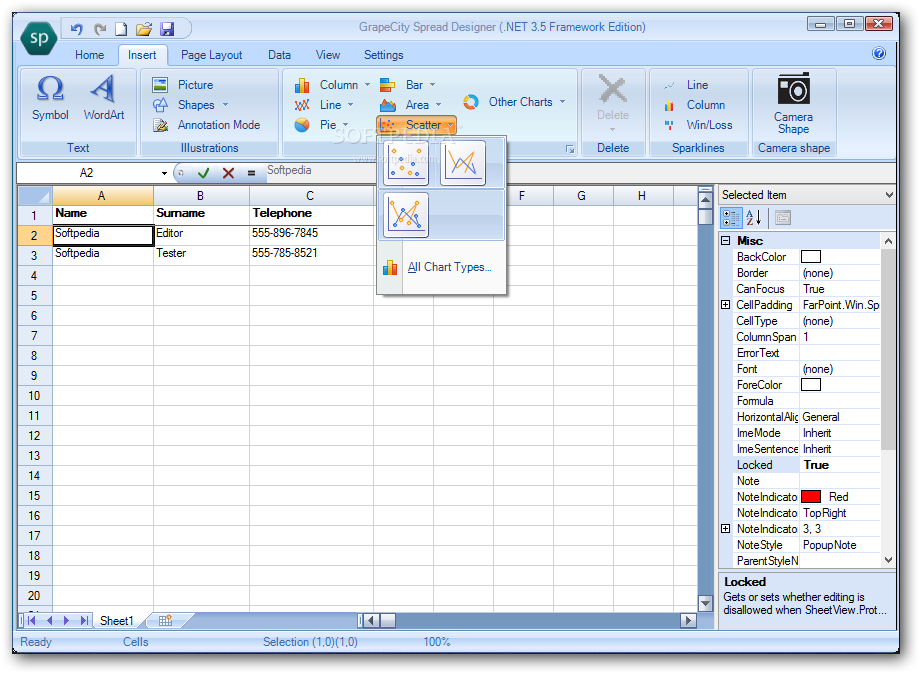The image size is (920, 674).
Task: Cancel the edit with the red X icon
Action: click(x=228, y=173)
